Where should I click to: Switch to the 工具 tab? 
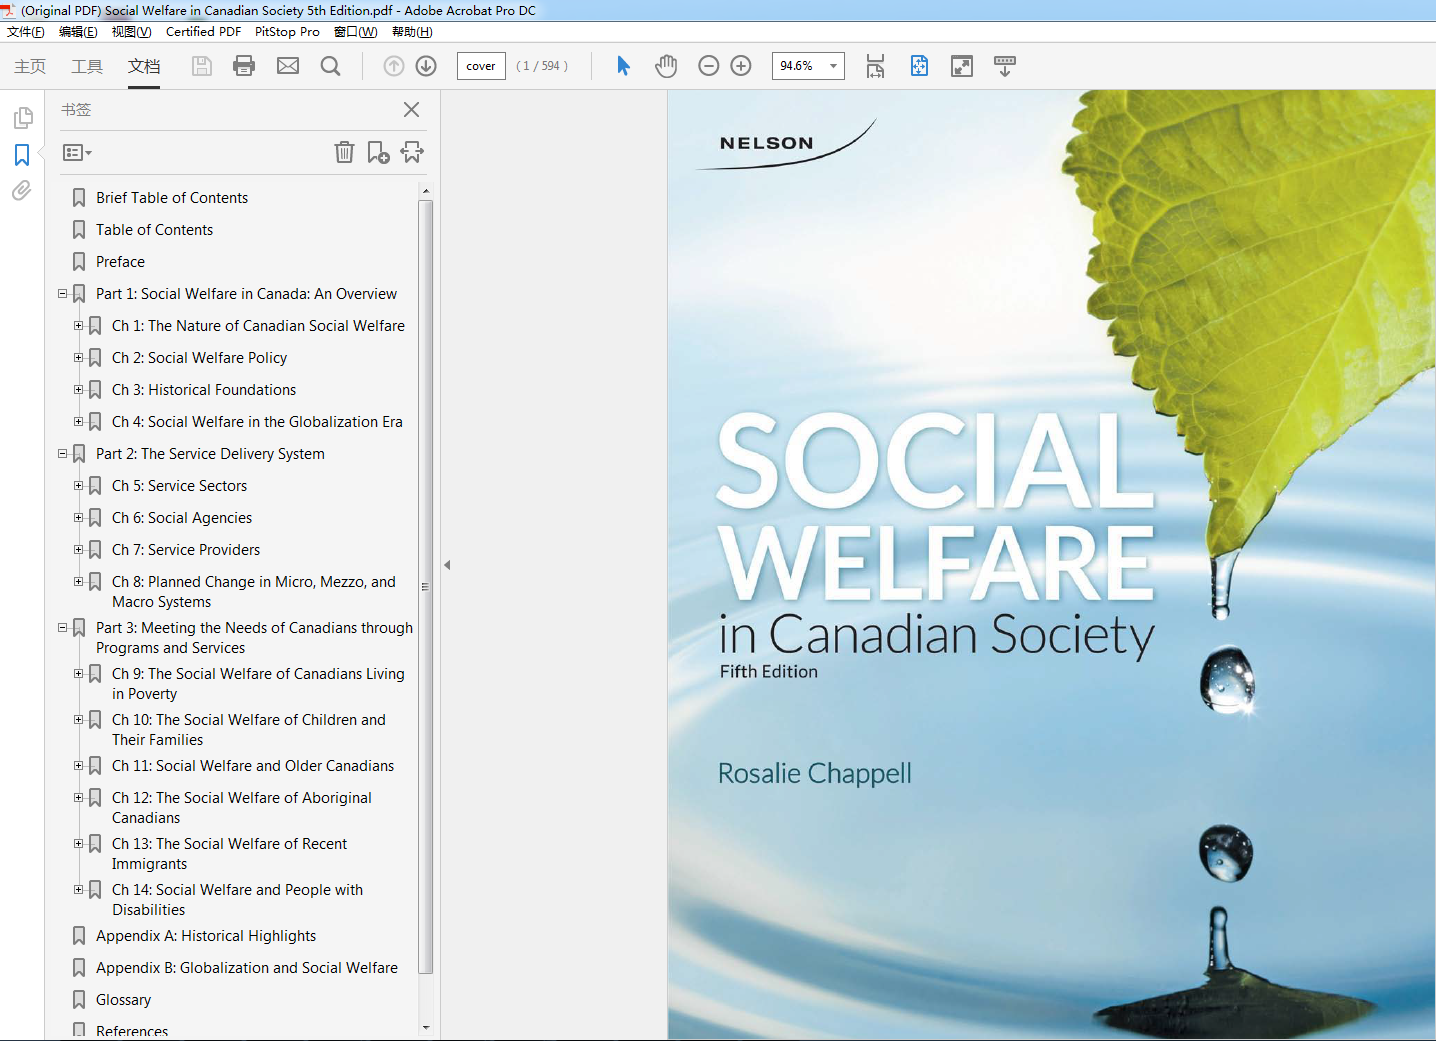(87, 66)
